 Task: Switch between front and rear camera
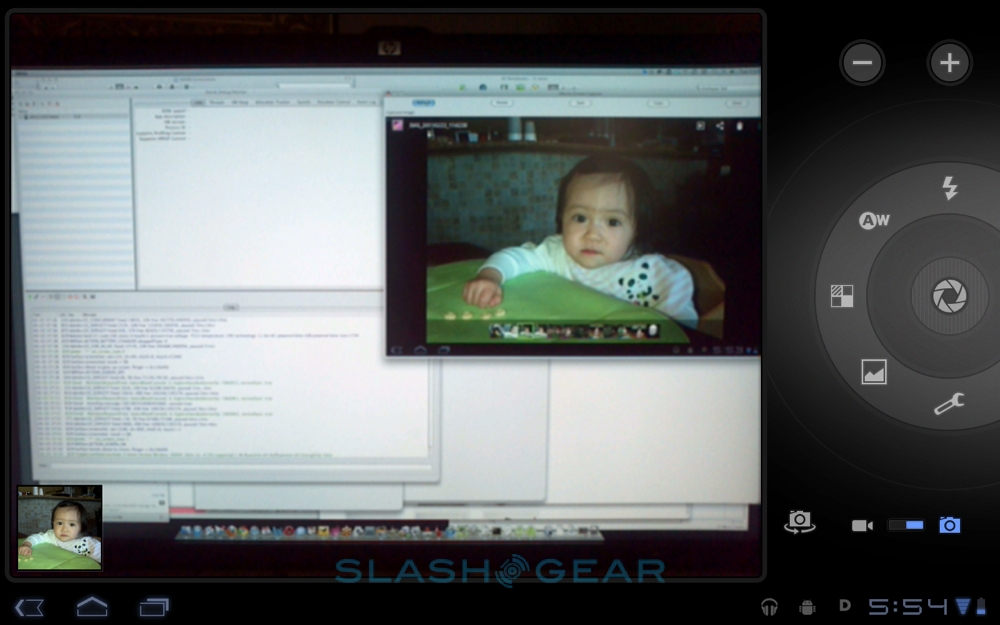click(x=799, y=522)
